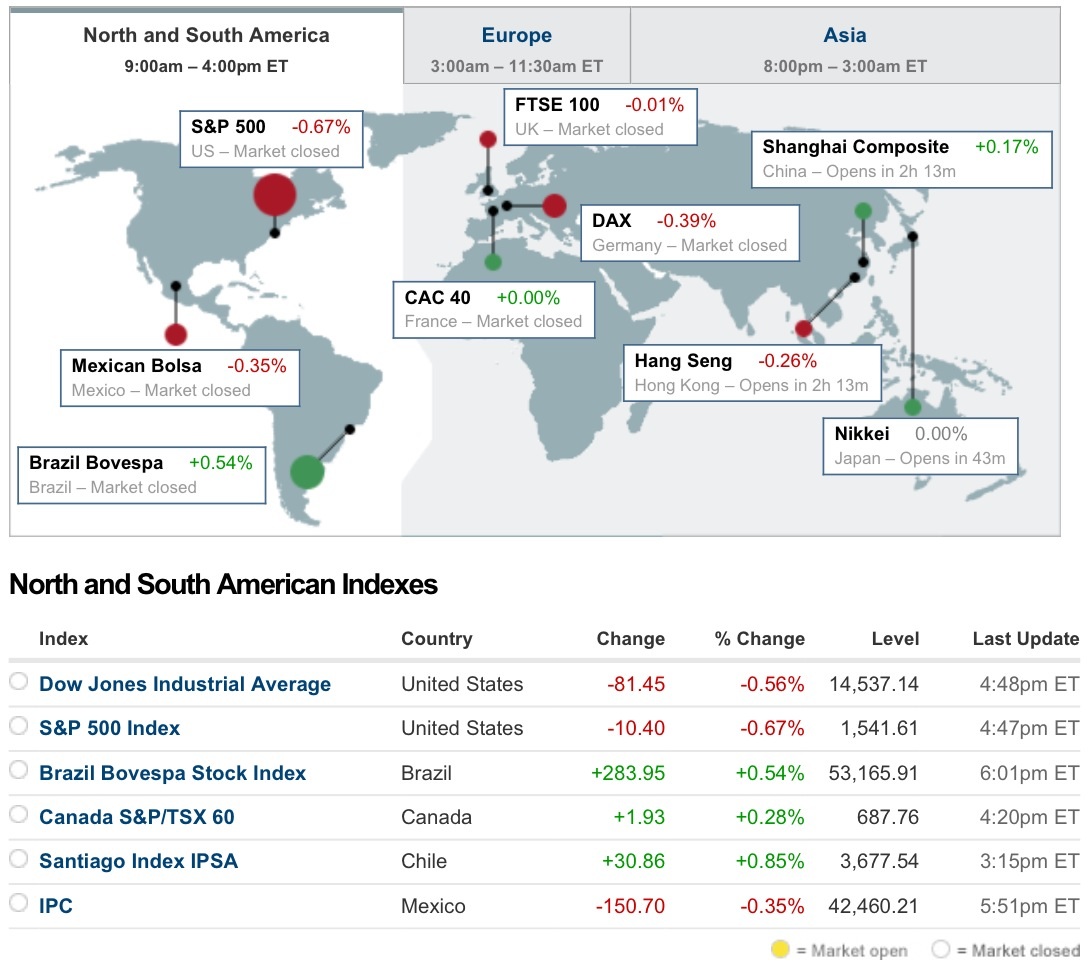The height and width of the screenshot is (966, 1090).
Task: Click the red DAX map marker
Action: [x=554, y=206]
